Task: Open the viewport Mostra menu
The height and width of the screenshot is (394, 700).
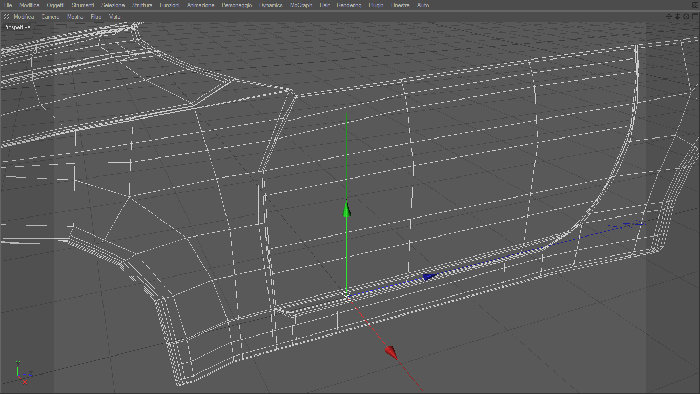Action: 75,17
